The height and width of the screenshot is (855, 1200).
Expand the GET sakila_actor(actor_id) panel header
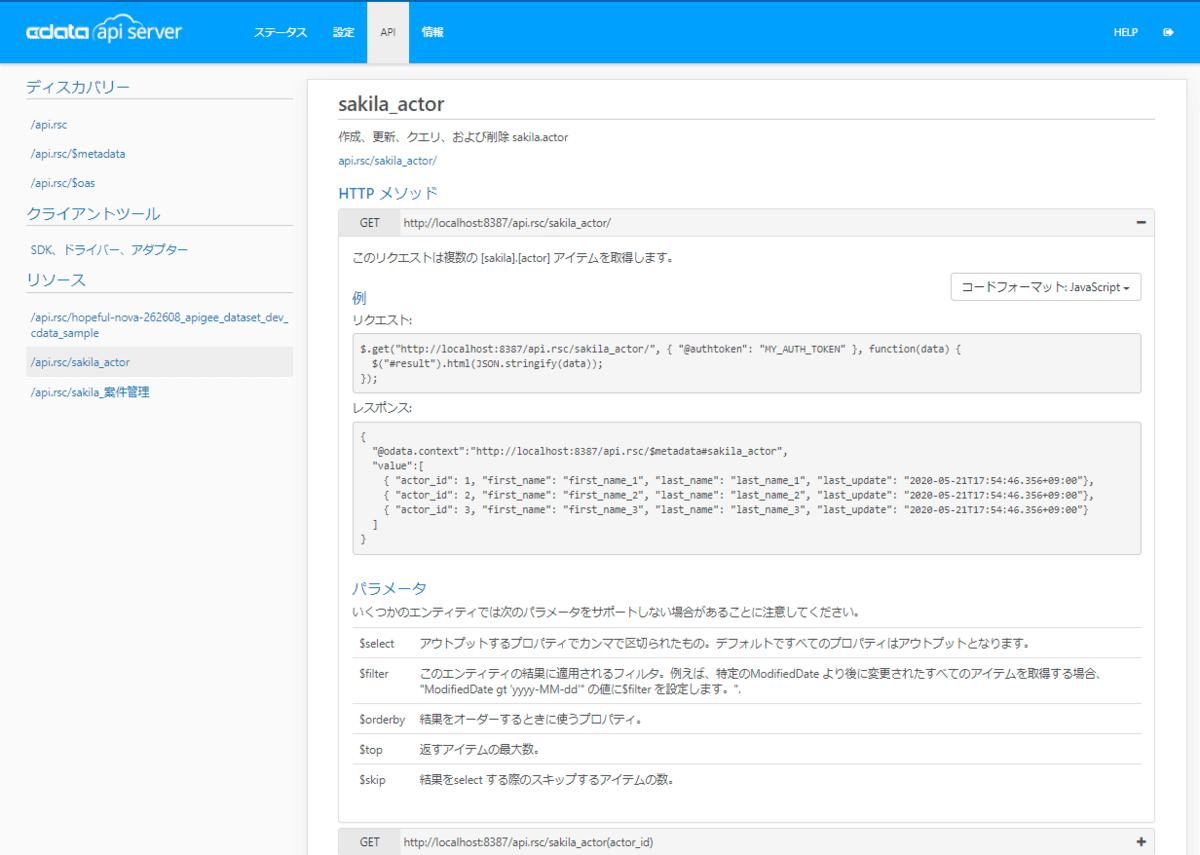(x=700, y=842)
